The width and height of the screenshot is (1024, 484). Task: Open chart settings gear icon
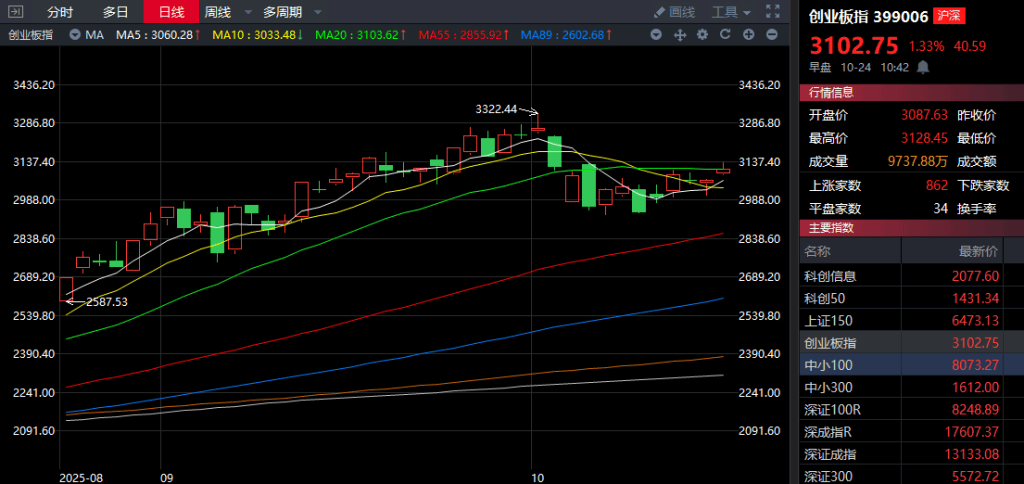pyautogui.click(x=702, y=35)
